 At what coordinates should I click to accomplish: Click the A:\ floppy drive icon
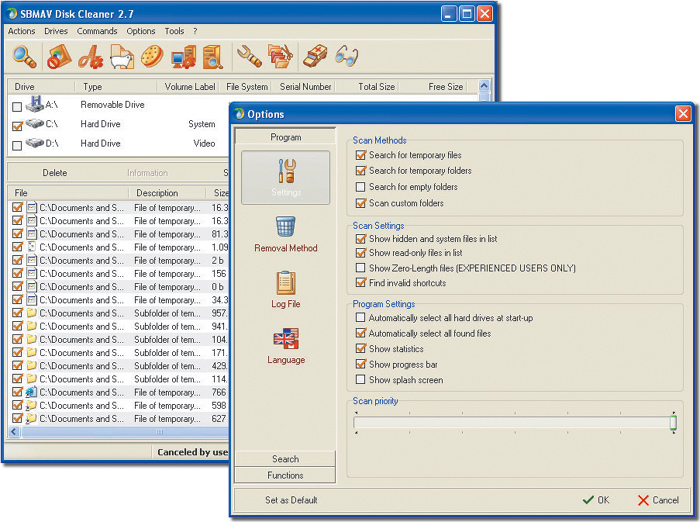pyautogui.click(x=34, y=104)
